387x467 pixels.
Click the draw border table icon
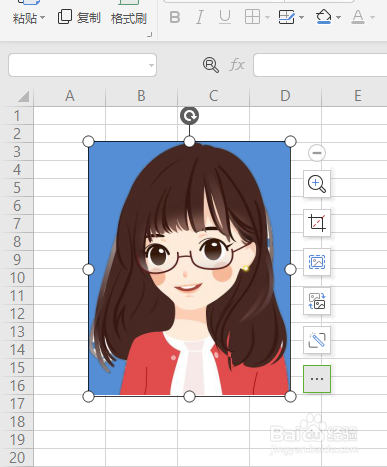pos(287,17)
